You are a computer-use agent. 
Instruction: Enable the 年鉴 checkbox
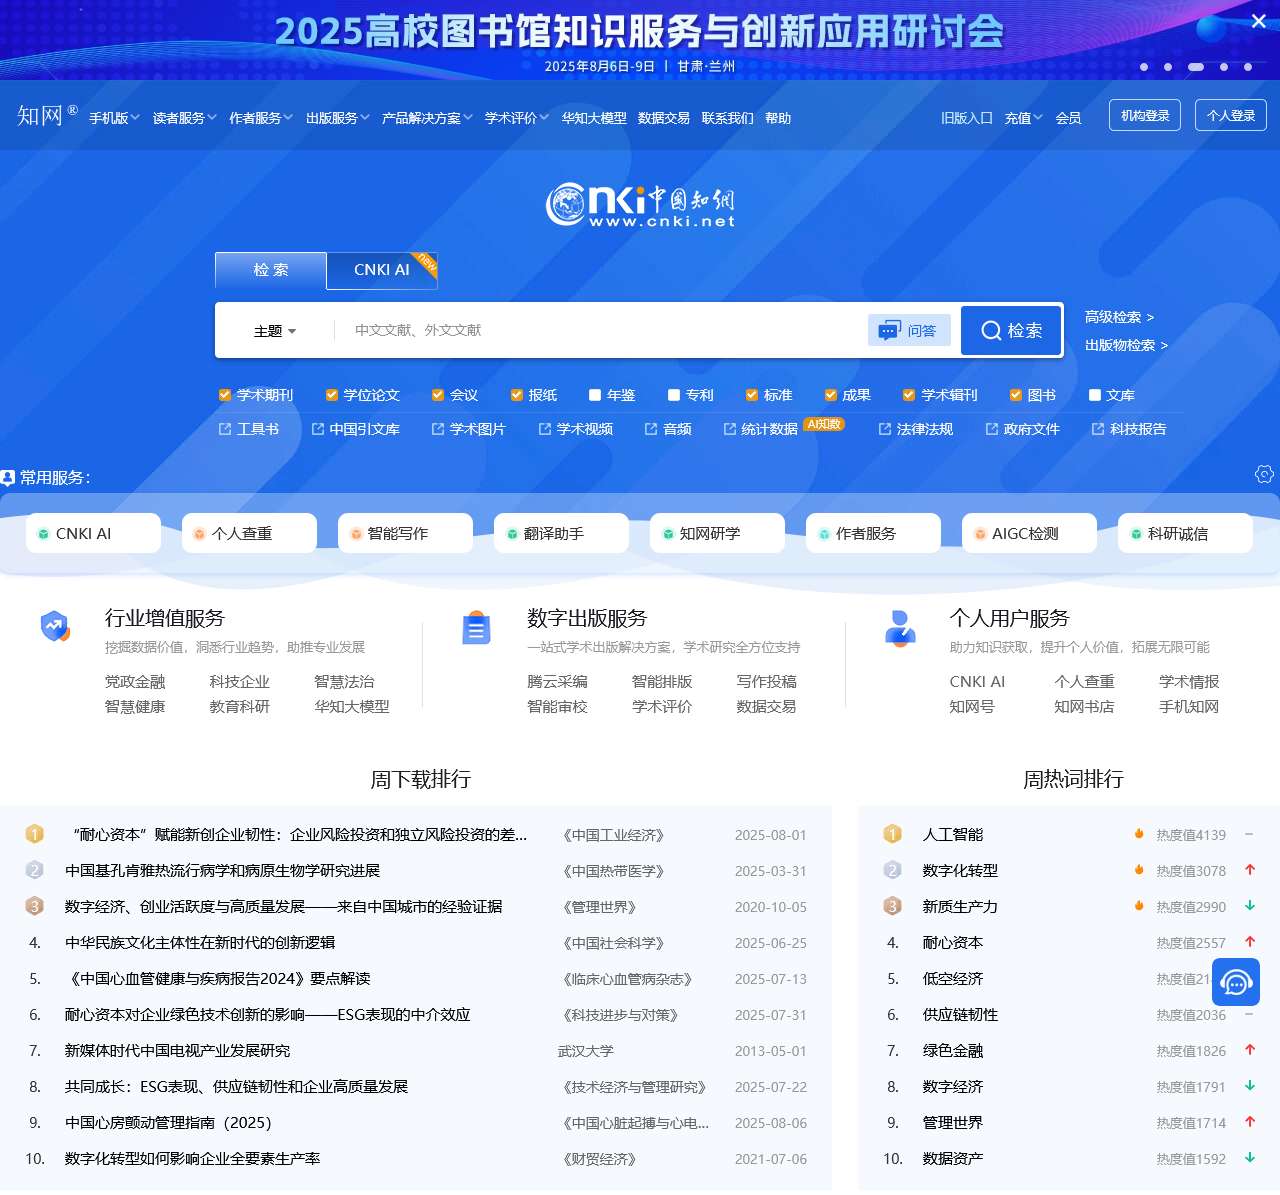[x=595, y=395]
